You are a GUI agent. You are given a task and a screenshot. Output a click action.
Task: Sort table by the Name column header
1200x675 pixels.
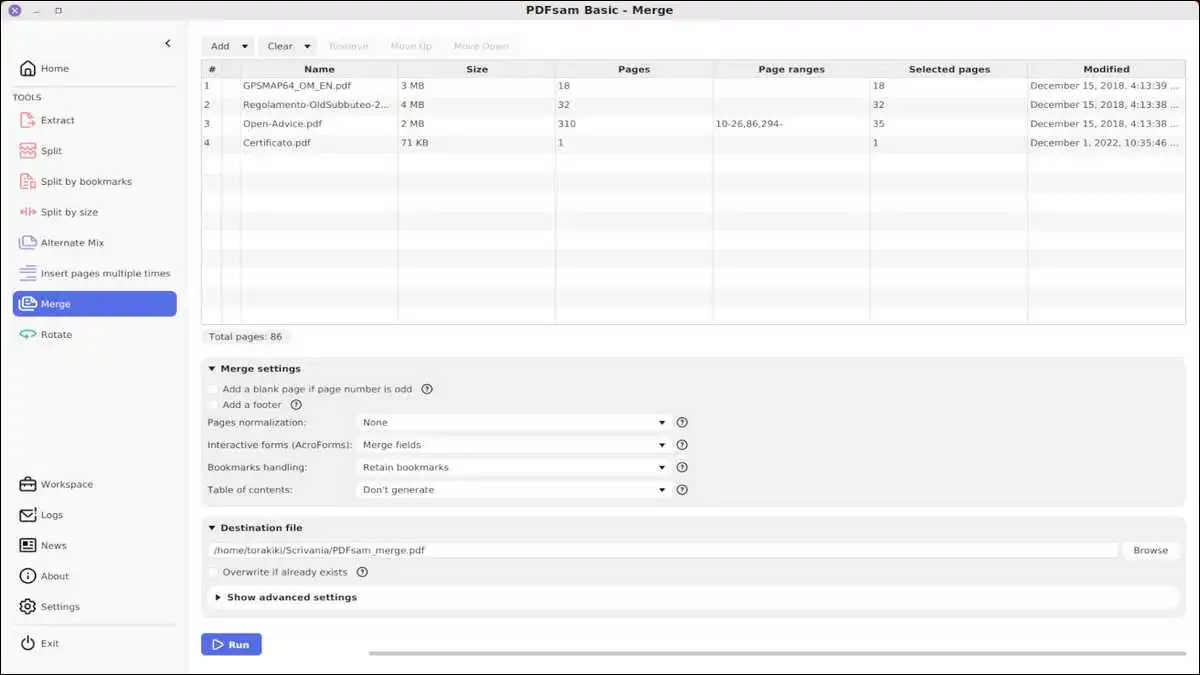point(319,69)
